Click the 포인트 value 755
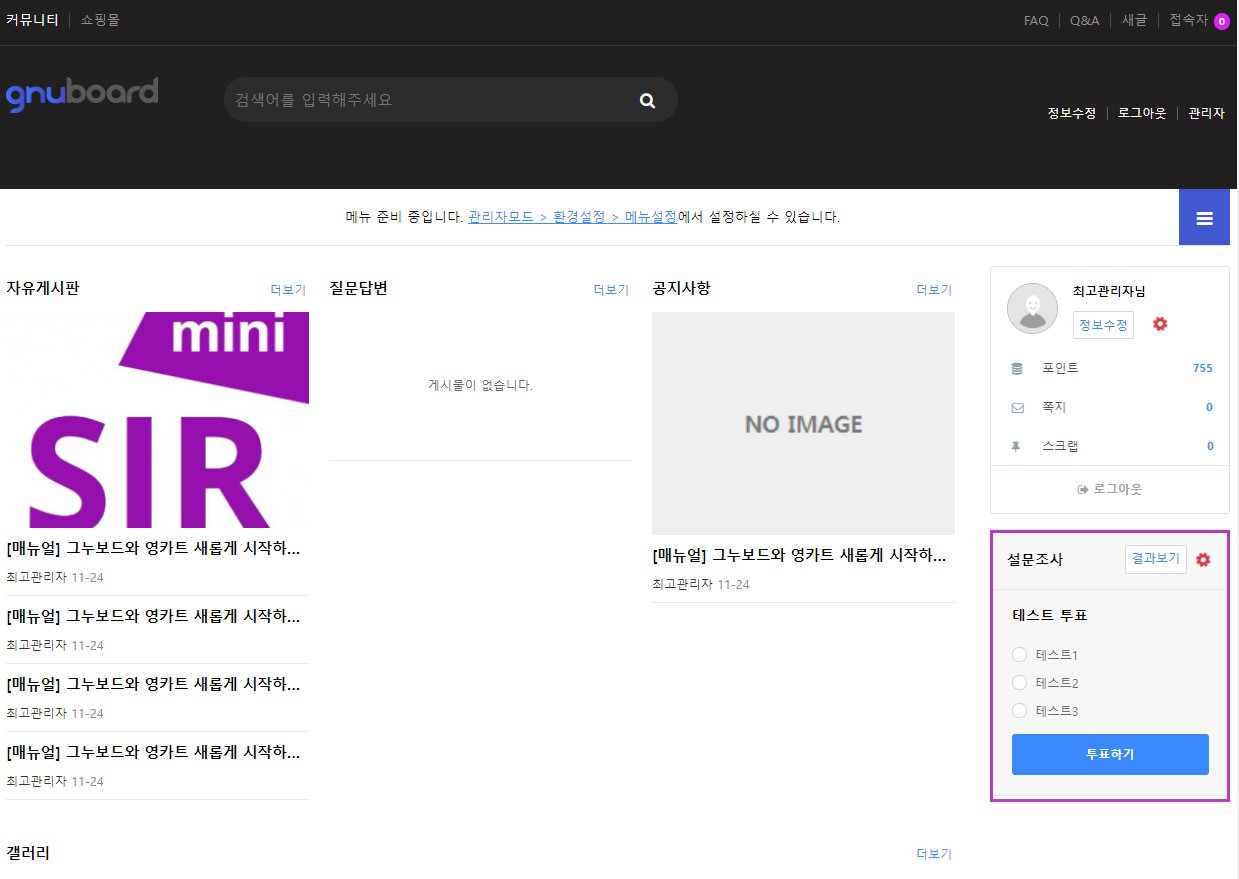The height and width of the screenshot is (879, 1239). click(x=1202, y=368)
